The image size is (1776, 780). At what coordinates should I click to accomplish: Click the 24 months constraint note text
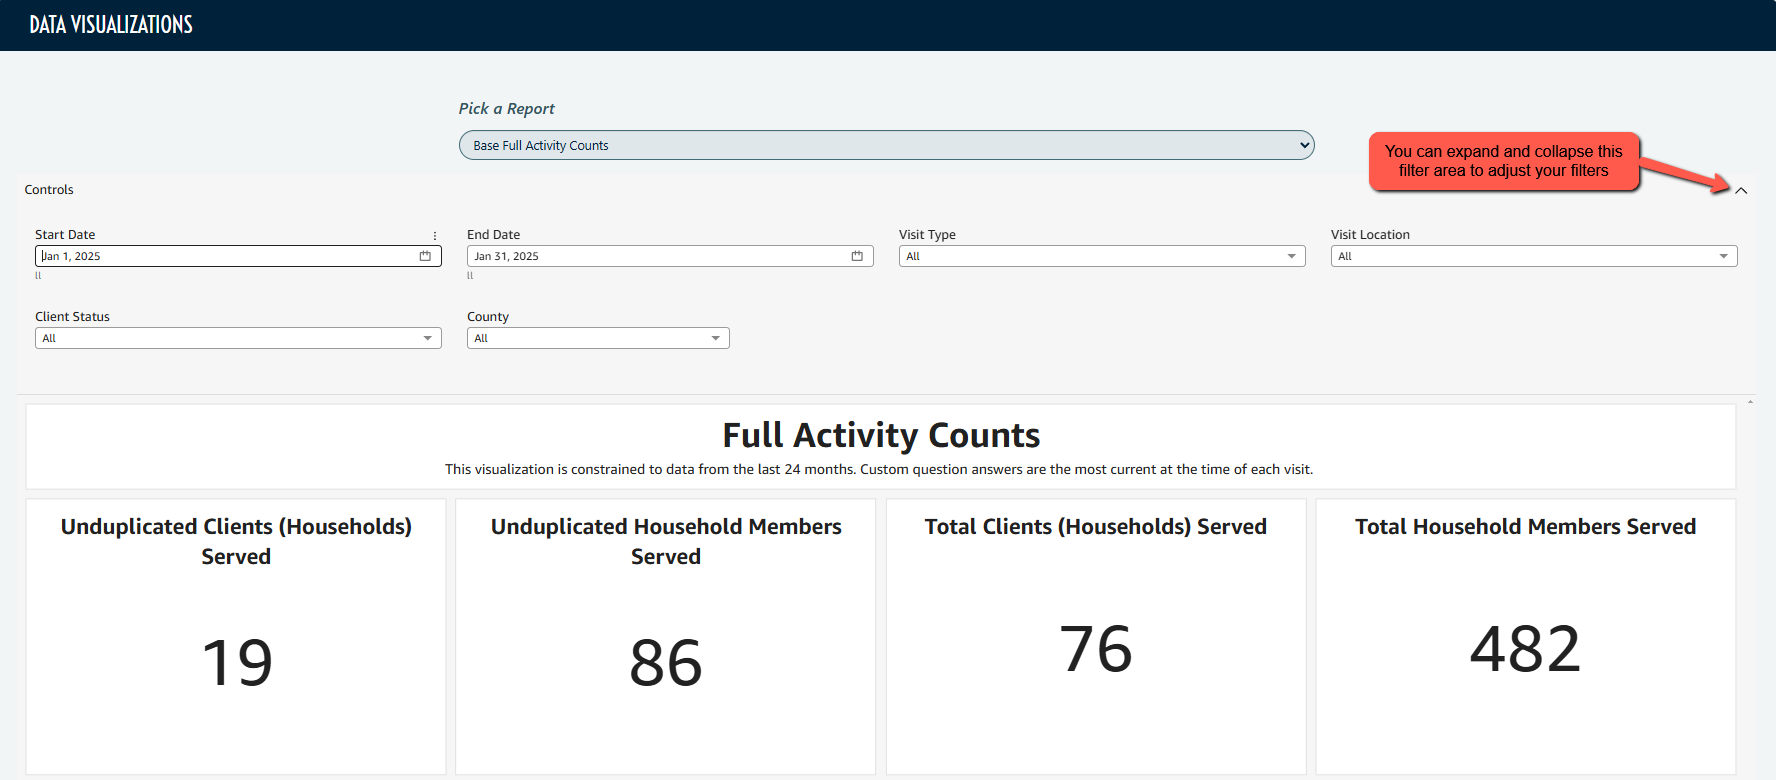(879, 469)
